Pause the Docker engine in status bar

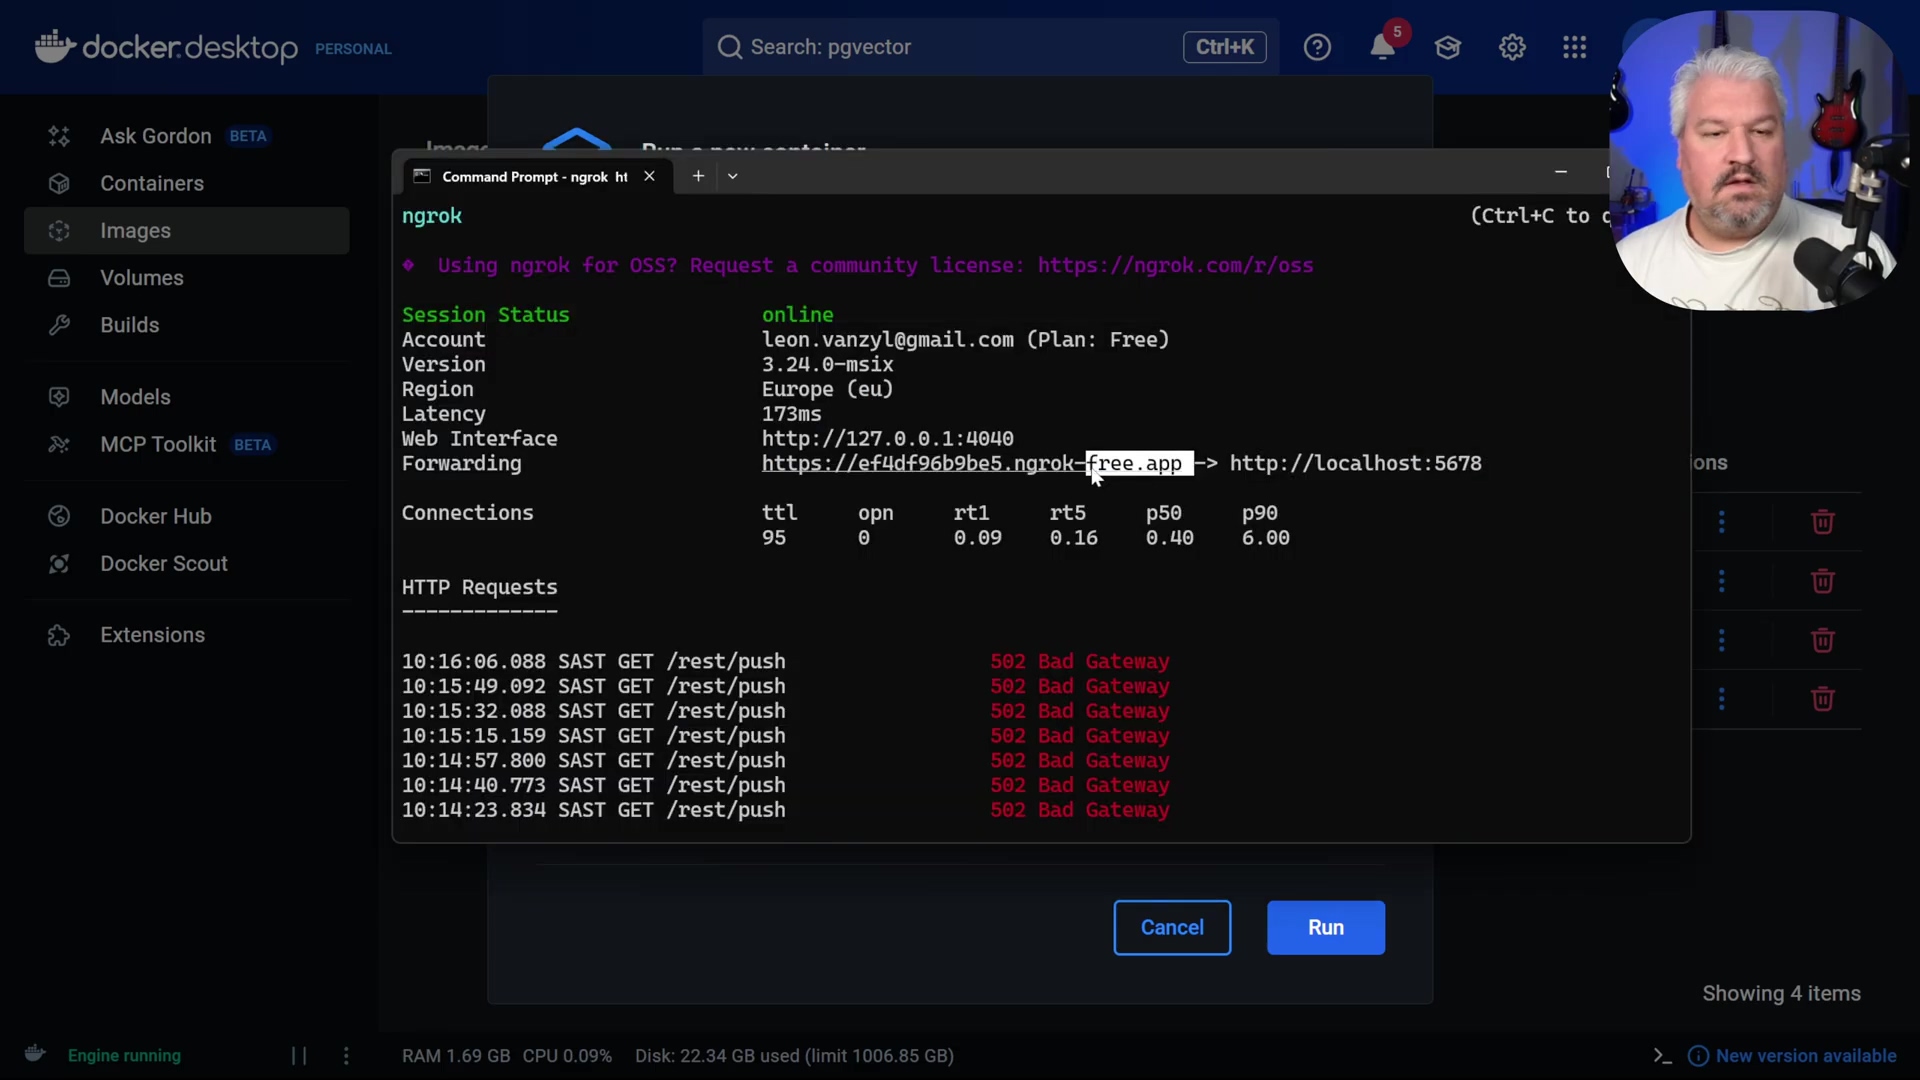pos(299,1056)
